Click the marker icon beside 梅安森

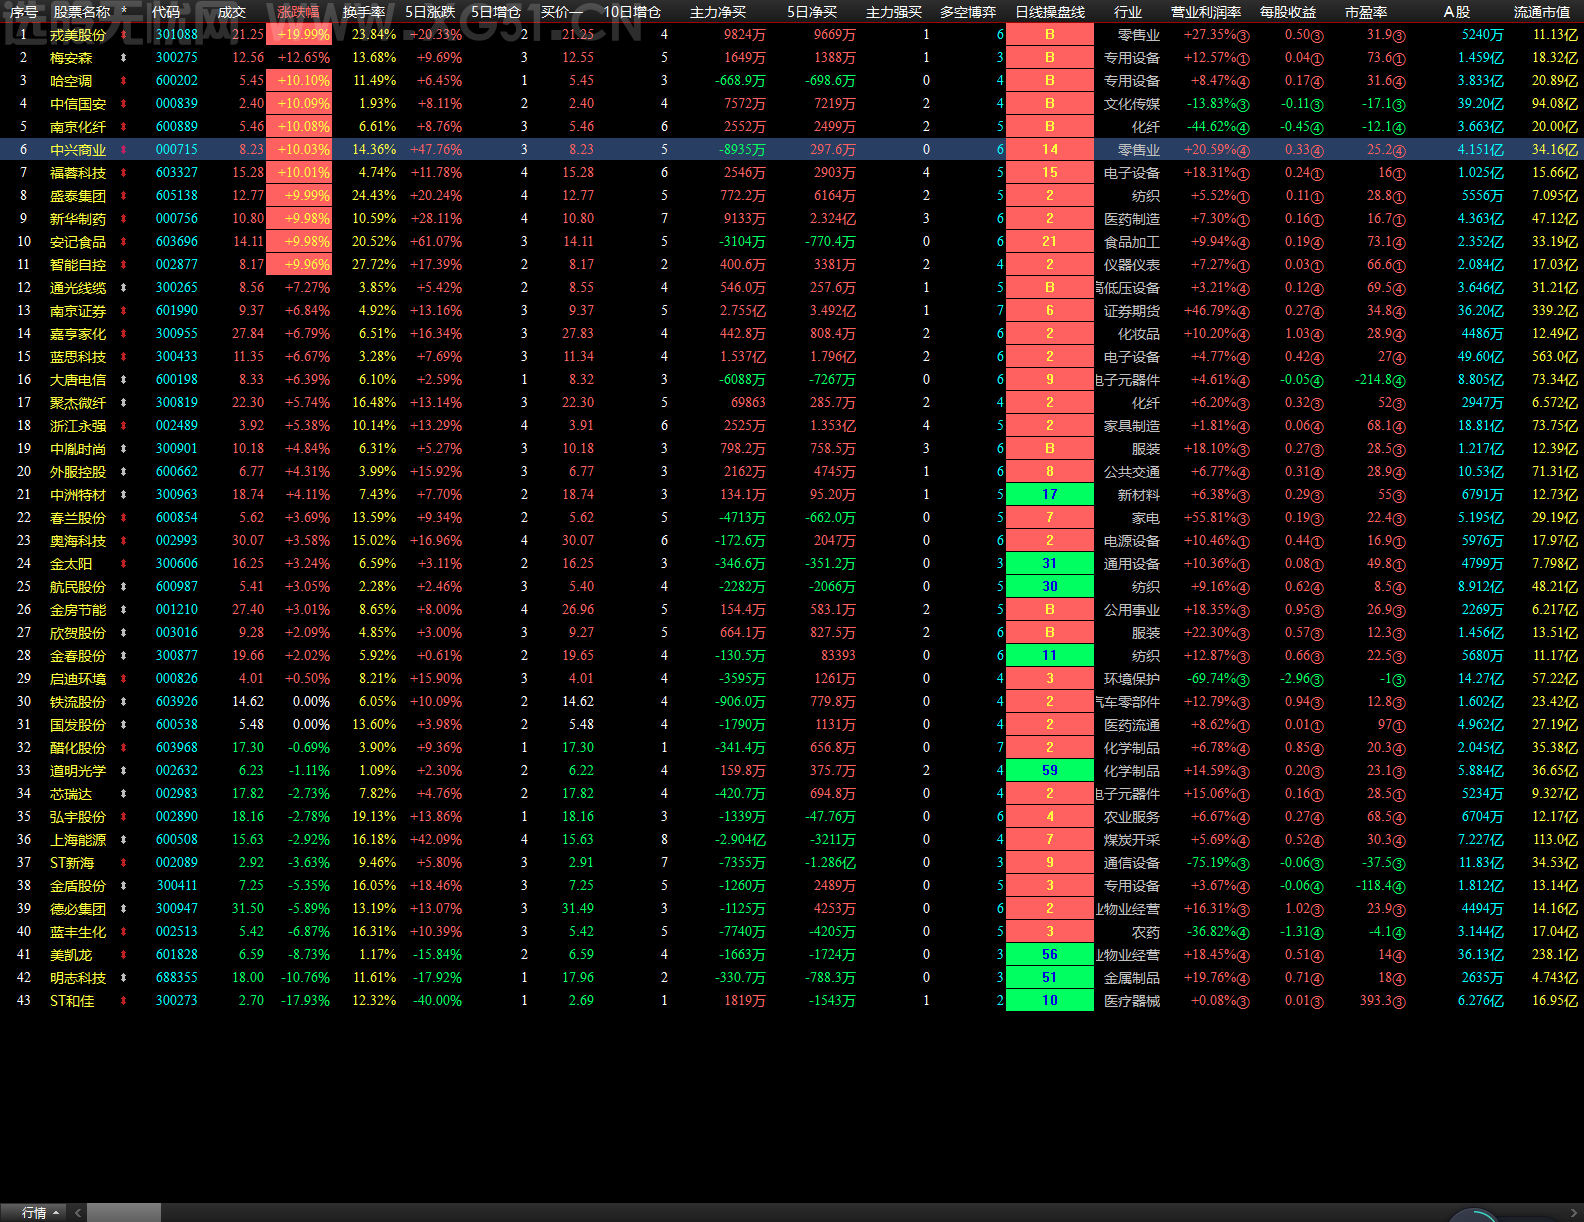pos(124,58)
